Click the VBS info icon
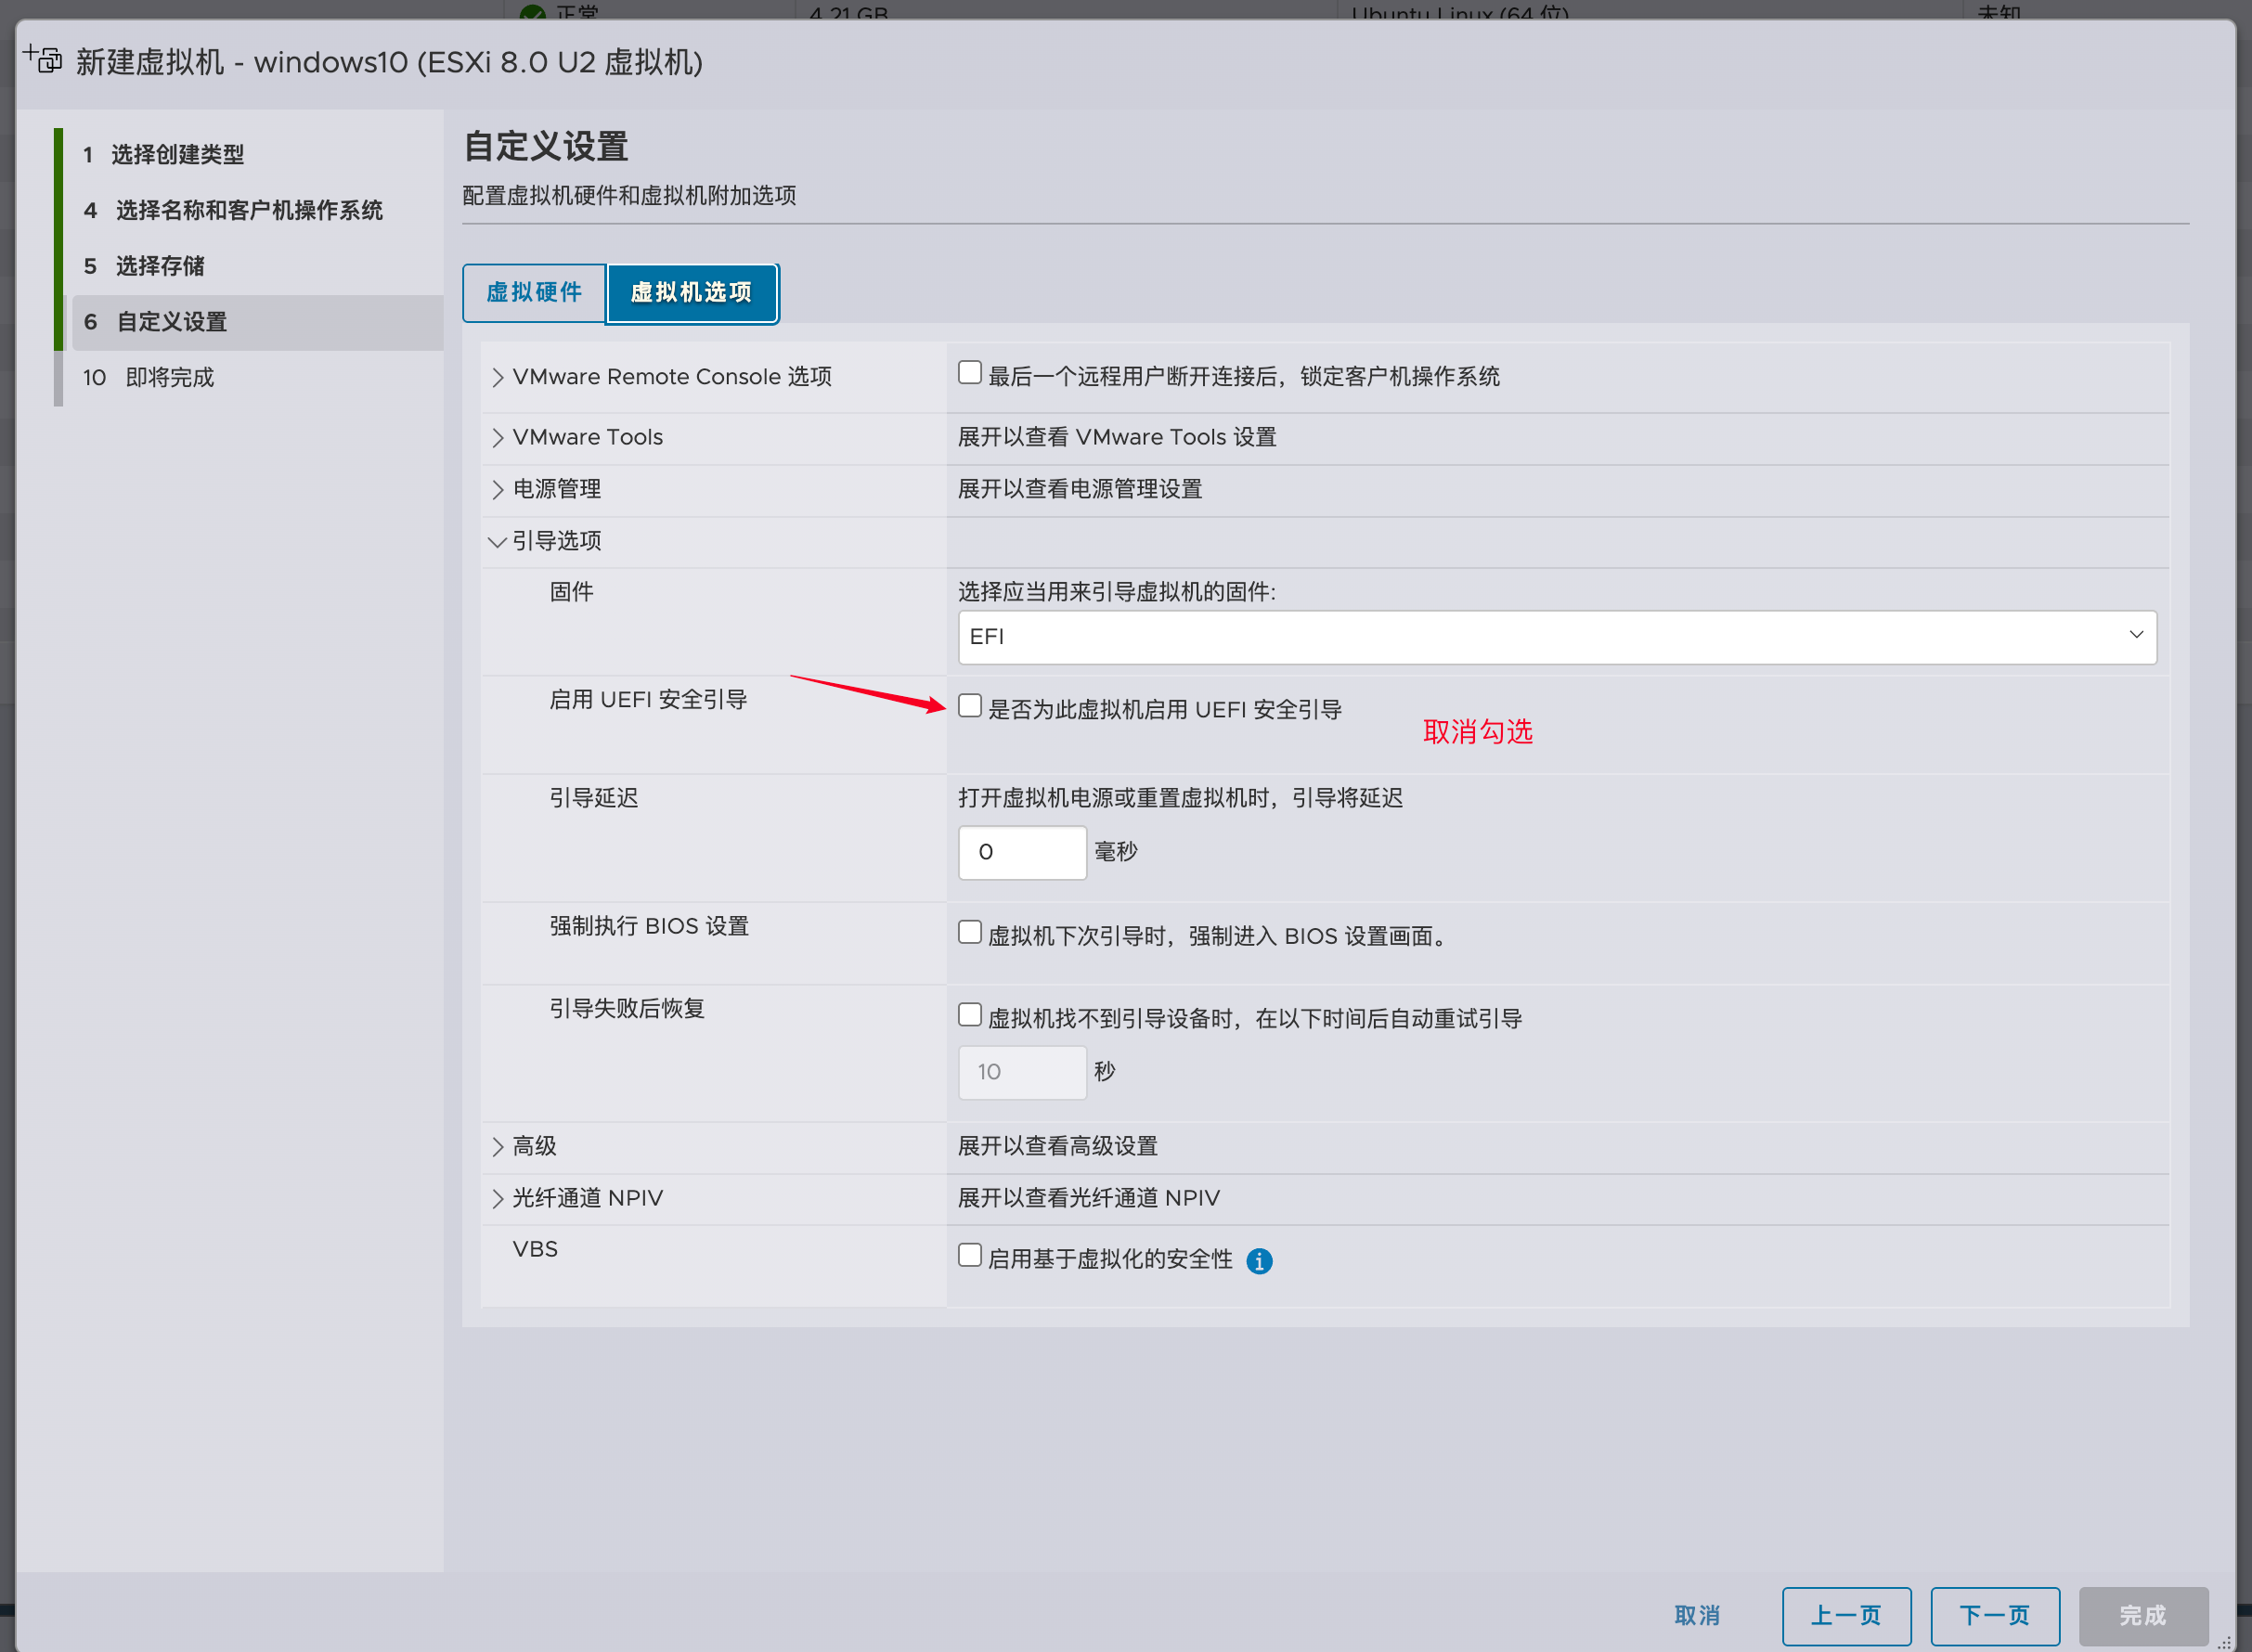 (x=1259, y=1261)
